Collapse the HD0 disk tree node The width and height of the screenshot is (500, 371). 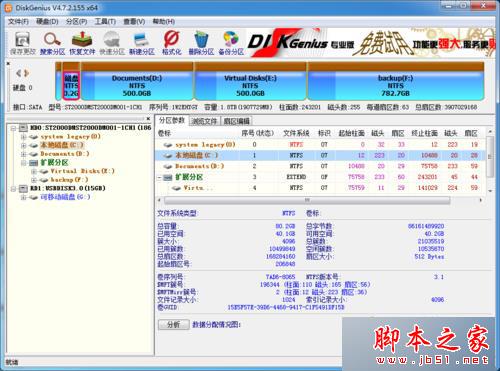[x=14, y=128]
